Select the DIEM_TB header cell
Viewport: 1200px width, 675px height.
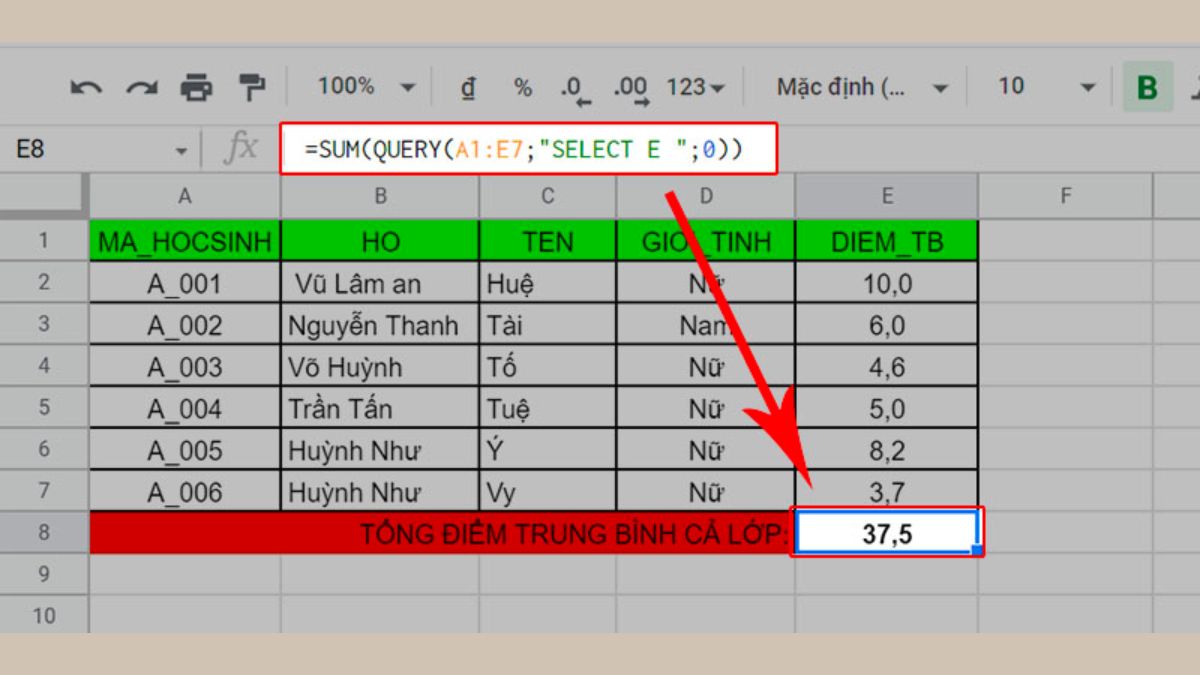click(x=884, y=240)
